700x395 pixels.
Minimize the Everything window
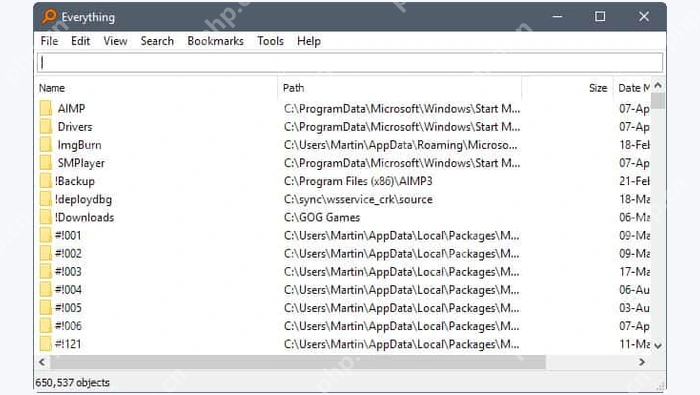(x=557, y=17)
